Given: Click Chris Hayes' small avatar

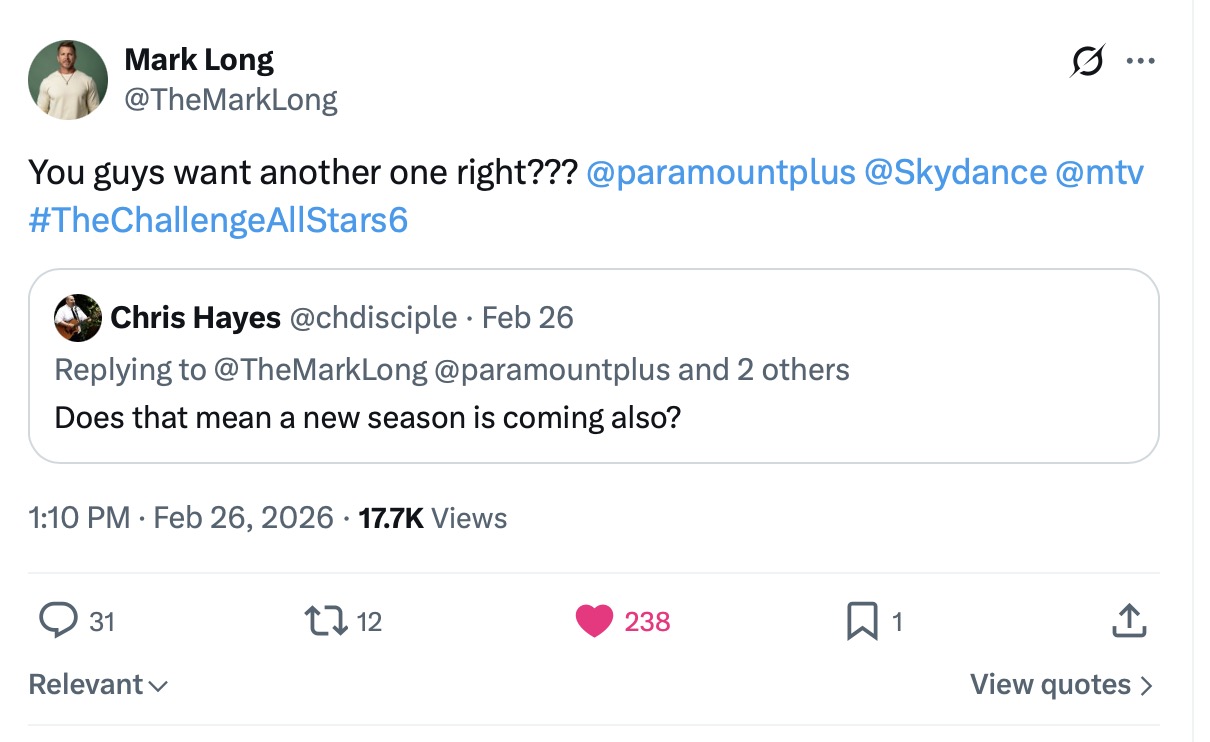Looking at the screenshot, I should (78, 318).
